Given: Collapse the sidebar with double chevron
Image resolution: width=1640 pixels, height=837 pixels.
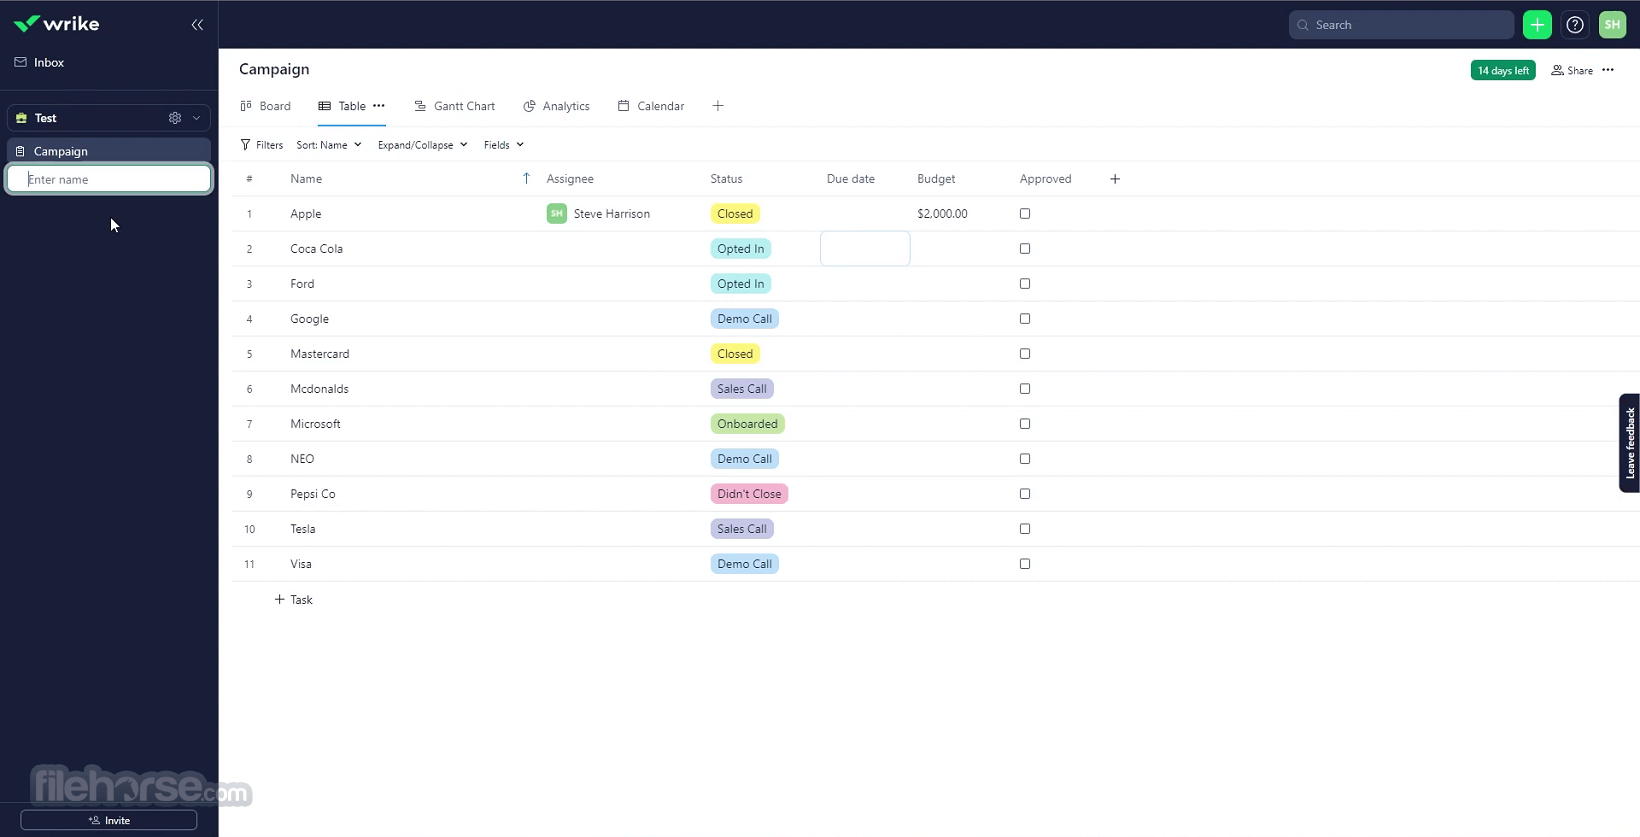Looking at the screenshot, I should tap(197, 25).
